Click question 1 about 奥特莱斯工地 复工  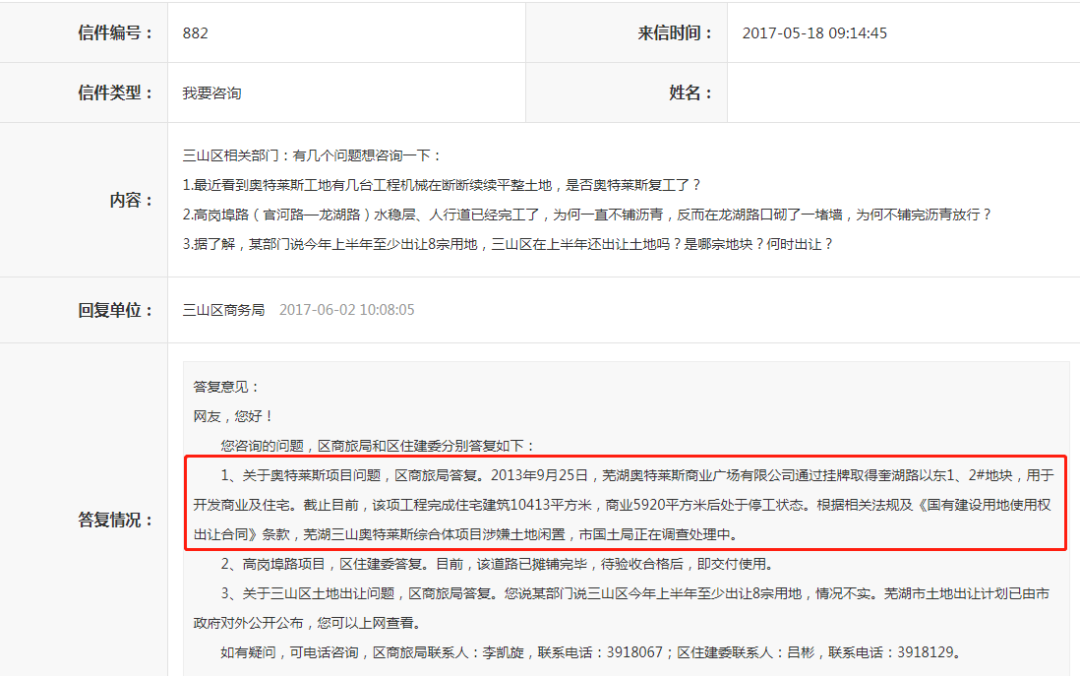click(442, 185)
